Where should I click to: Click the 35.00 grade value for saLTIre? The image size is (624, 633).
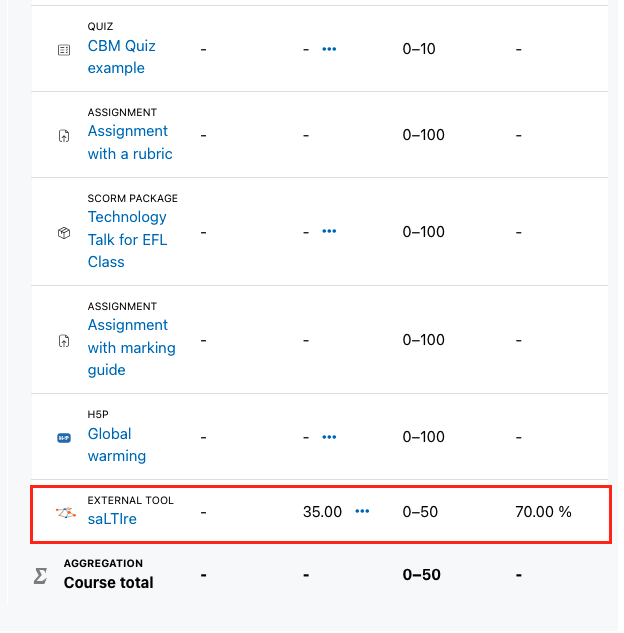pyautogui.click(x=322, y=512)
